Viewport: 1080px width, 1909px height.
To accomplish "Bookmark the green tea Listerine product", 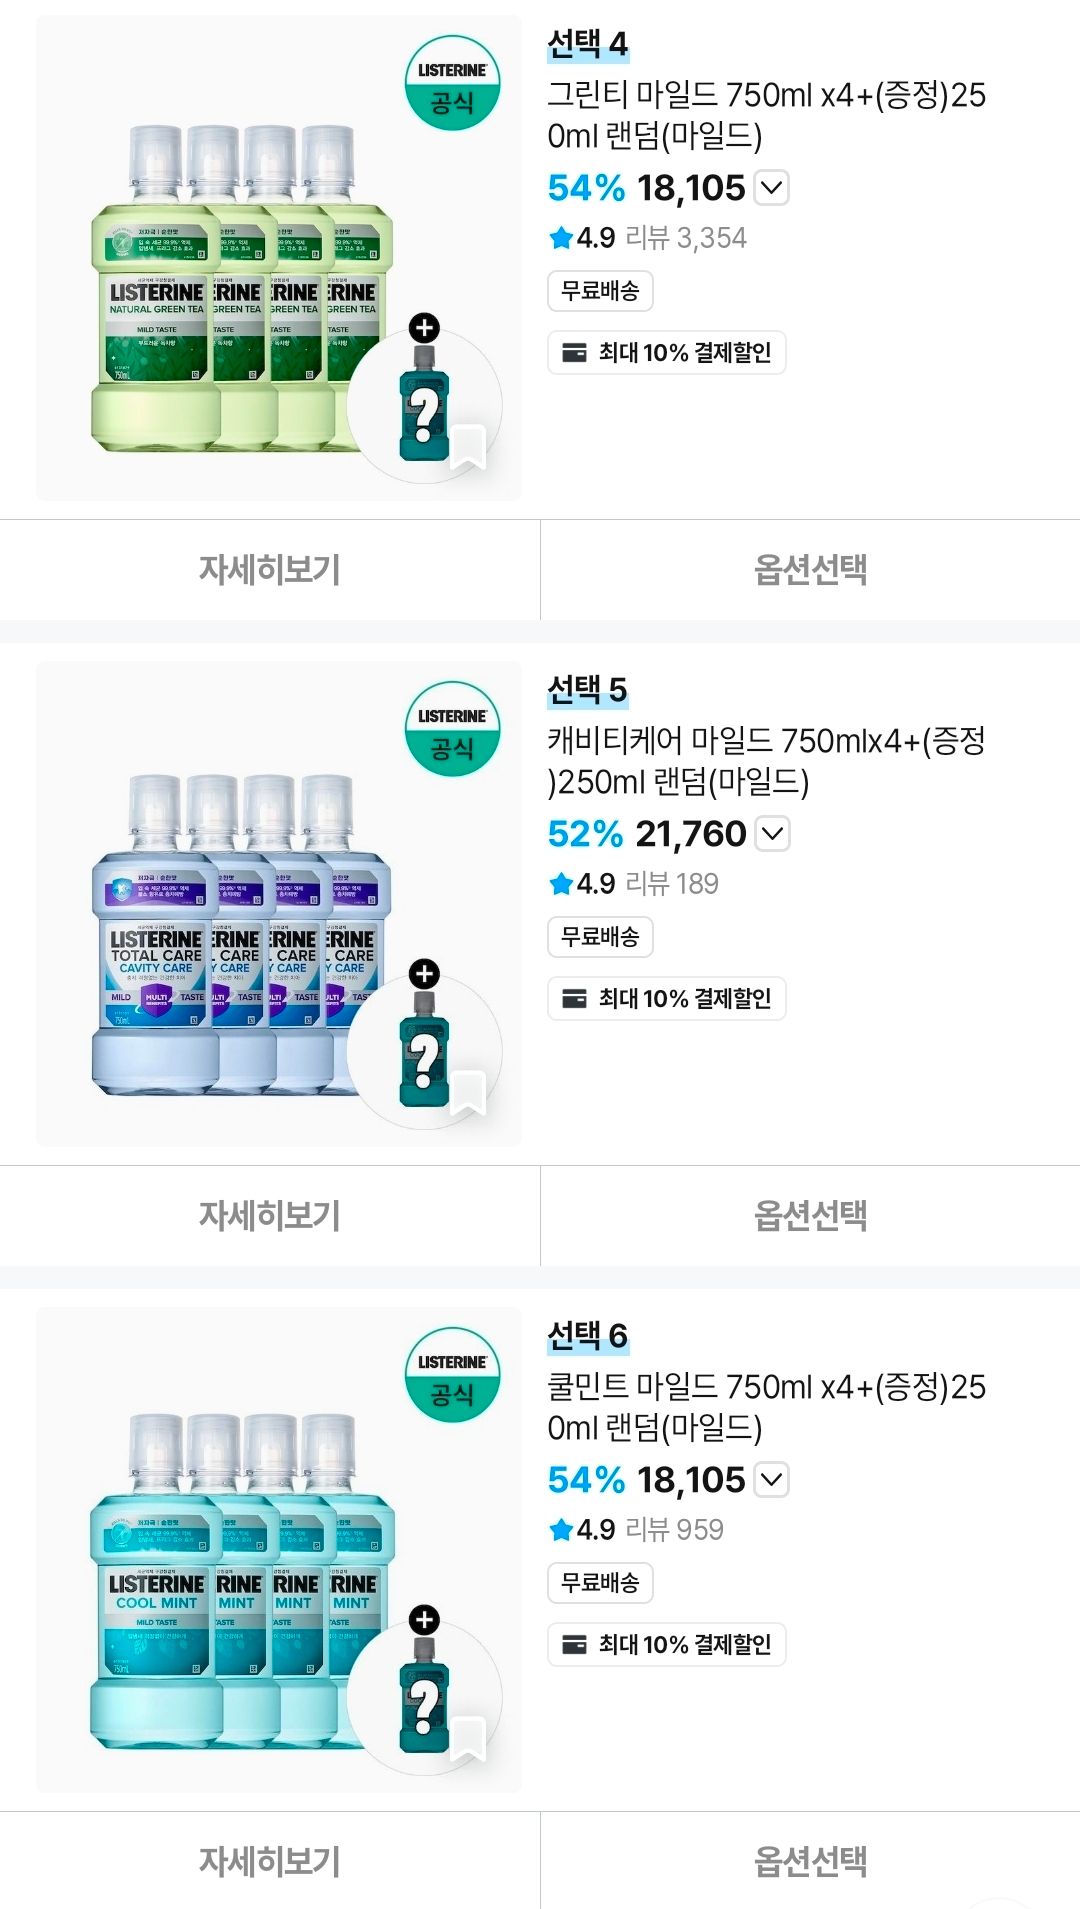I will point(468,447).
